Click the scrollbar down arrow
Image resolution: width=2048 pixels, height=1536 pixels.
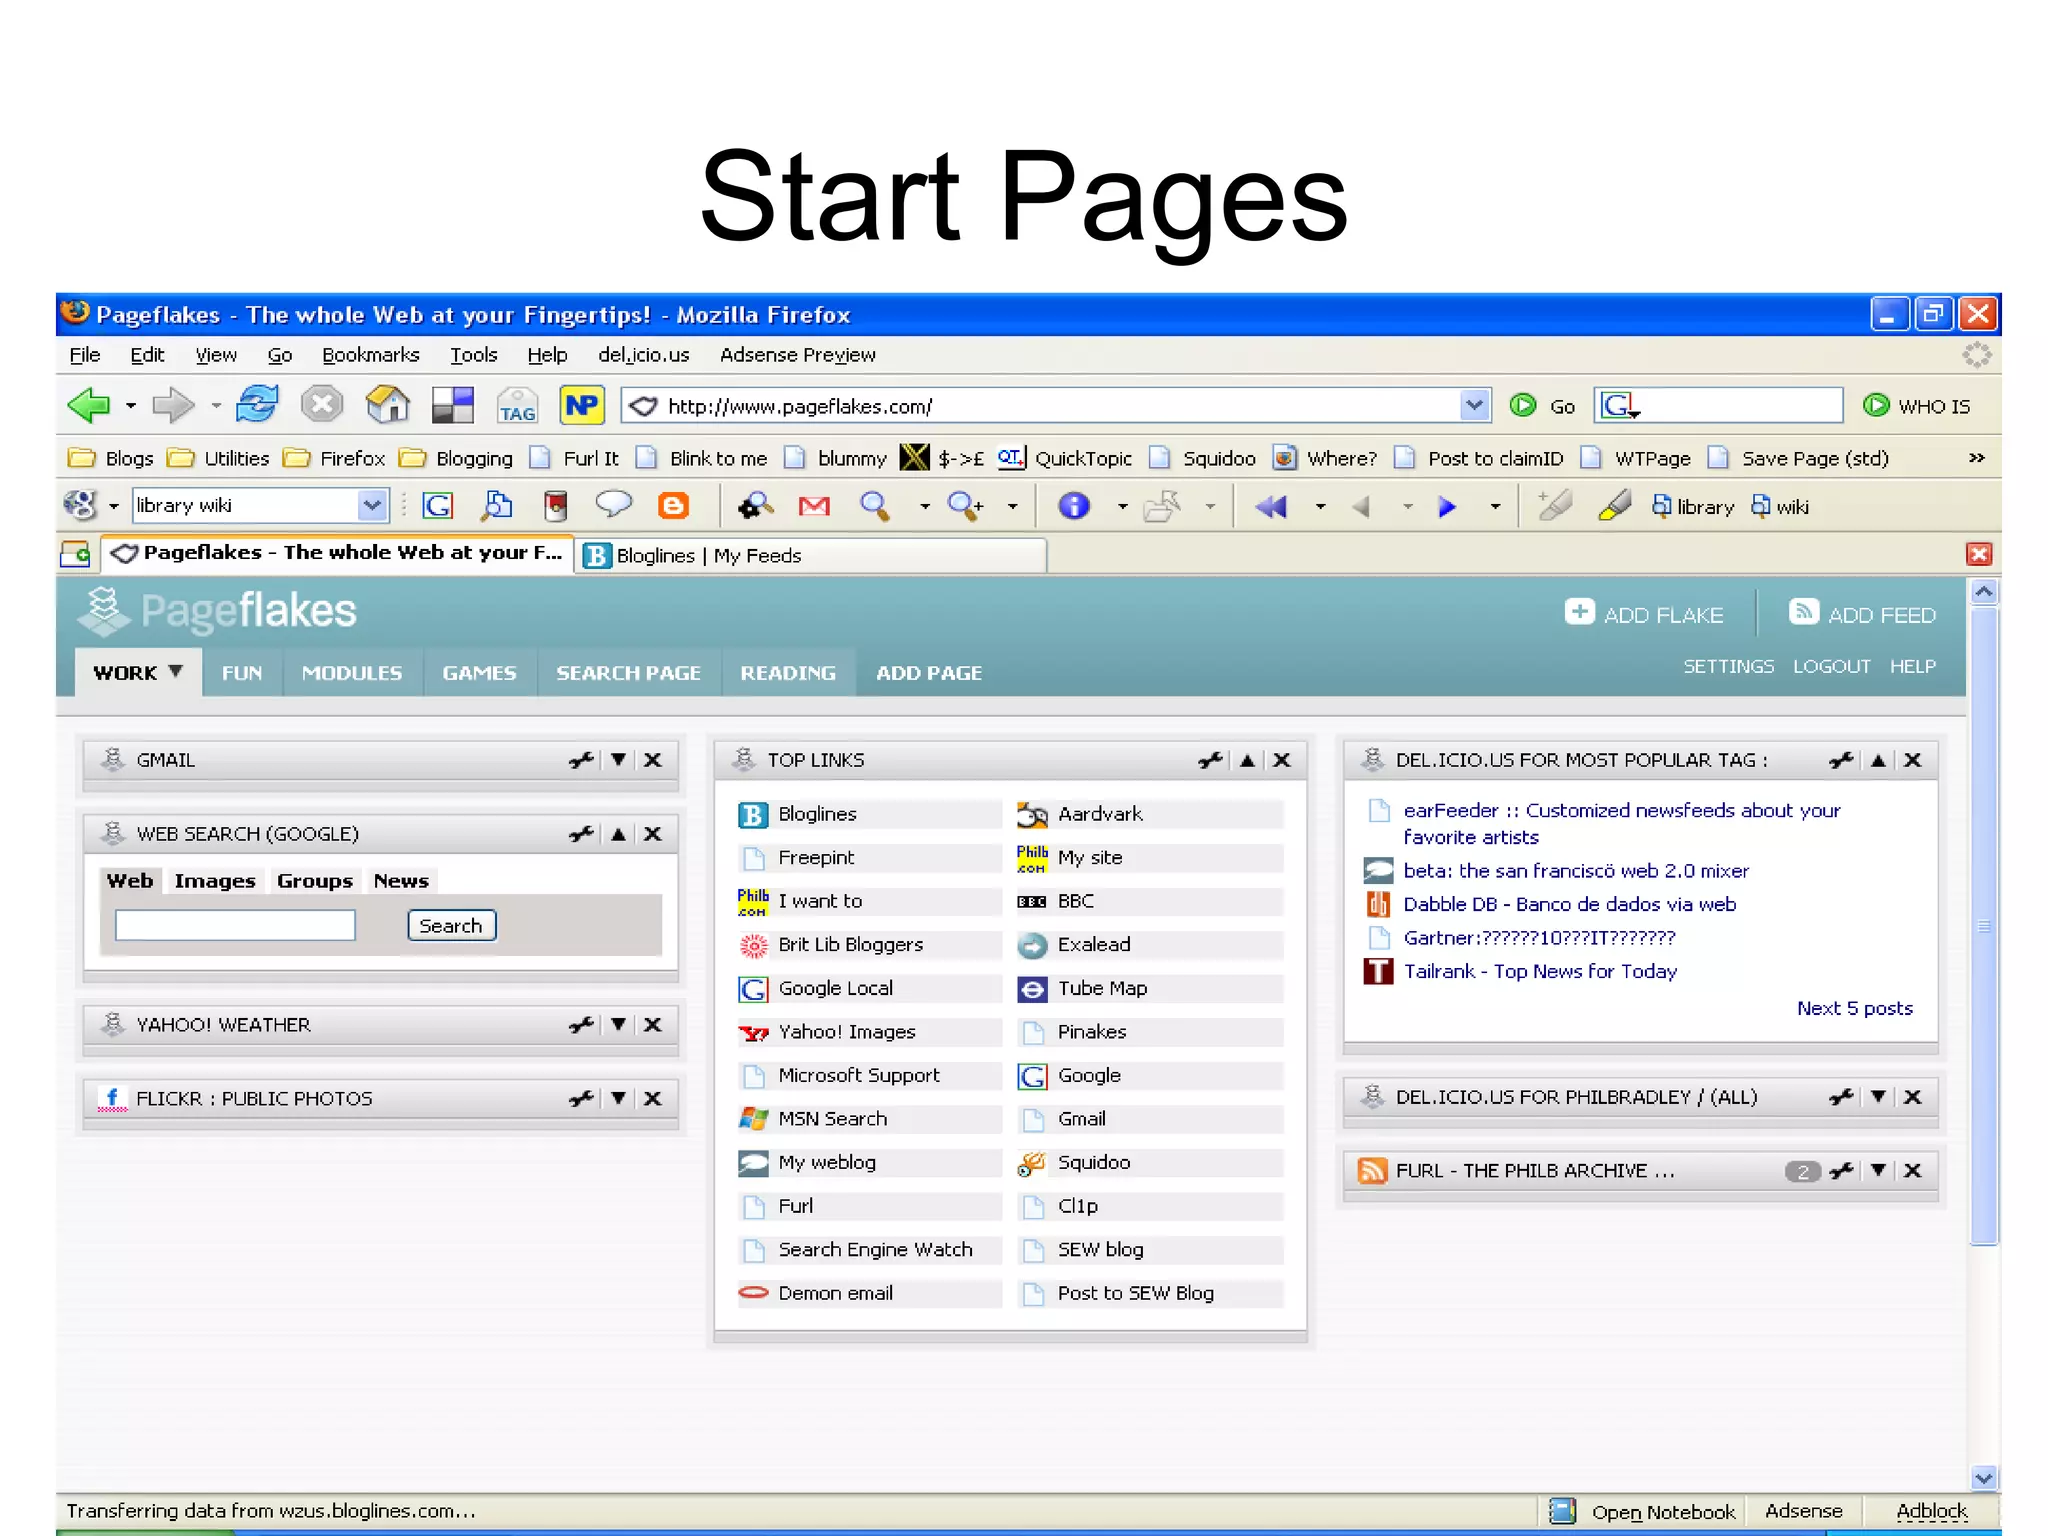[1984, 1477]
